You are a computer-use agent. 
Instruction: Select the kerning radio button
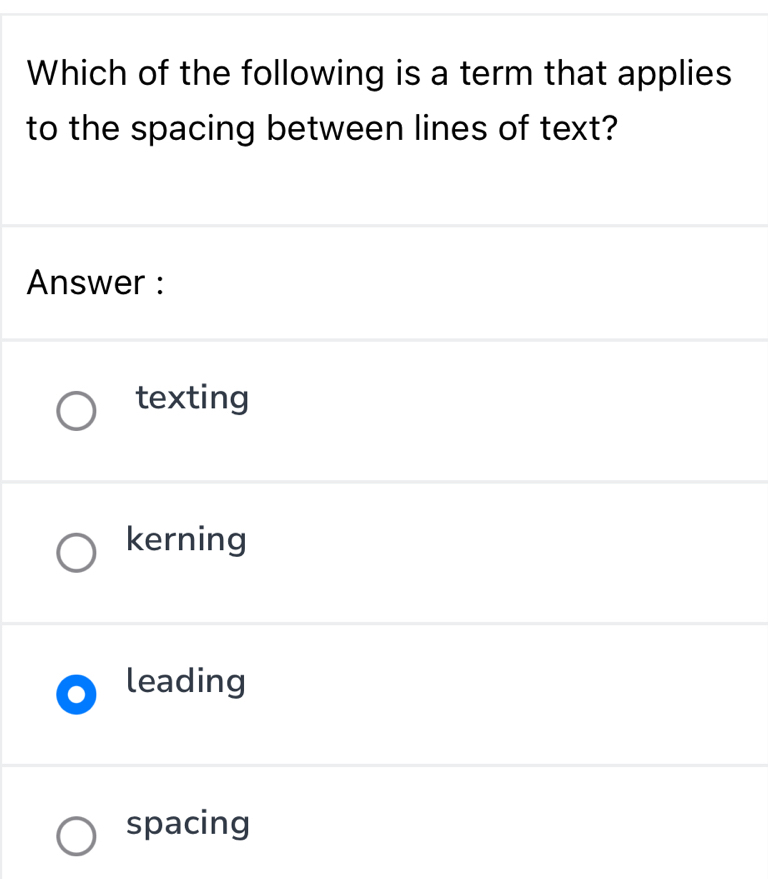point(76,552)
